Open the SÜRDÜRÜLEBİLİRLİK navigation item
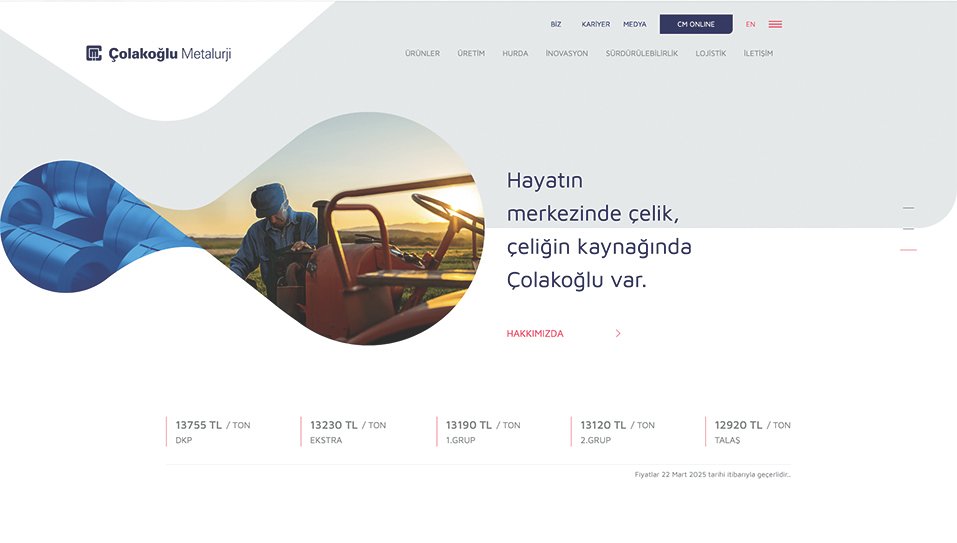 point(641,54)
